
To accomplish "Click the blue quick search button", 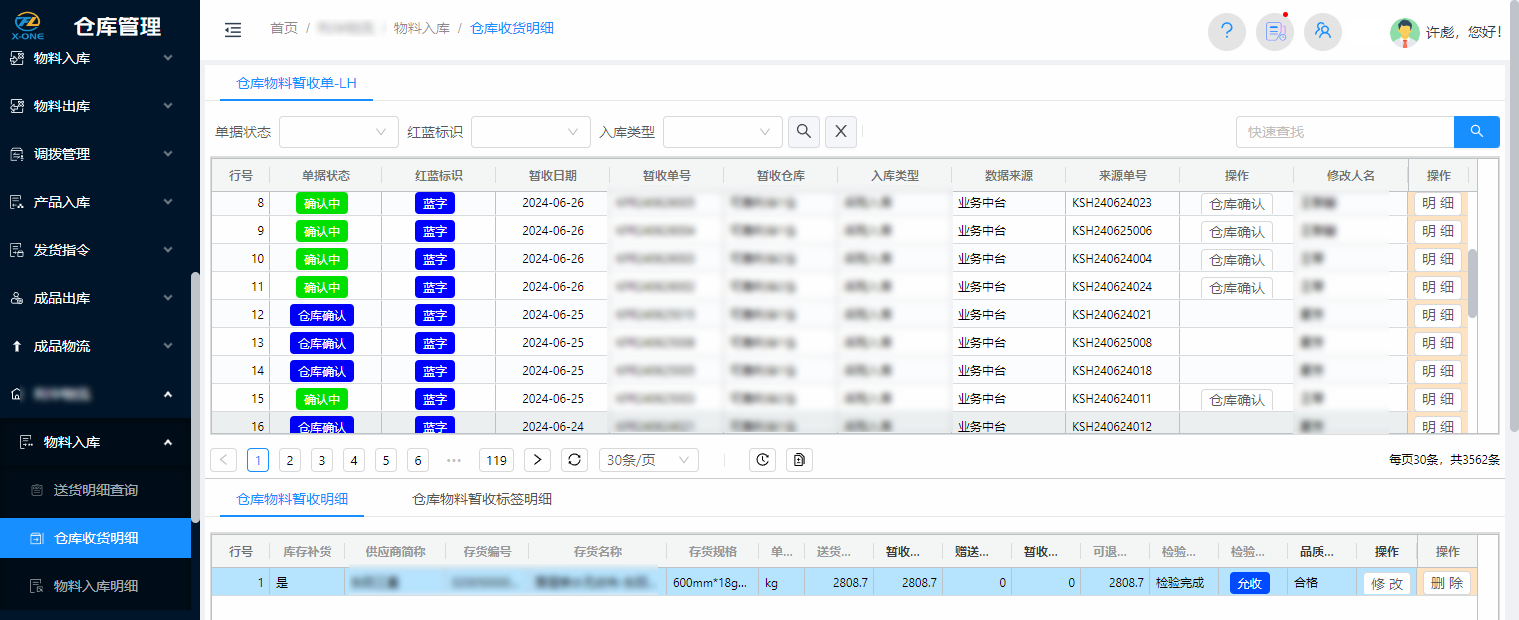I will tap(1476, 132).
